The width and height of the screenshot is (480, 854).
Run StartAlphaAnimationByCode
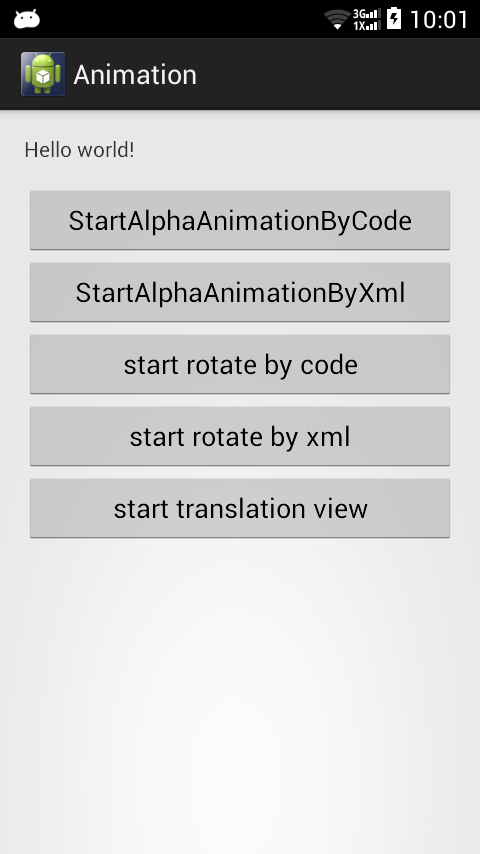click(240, 220)
